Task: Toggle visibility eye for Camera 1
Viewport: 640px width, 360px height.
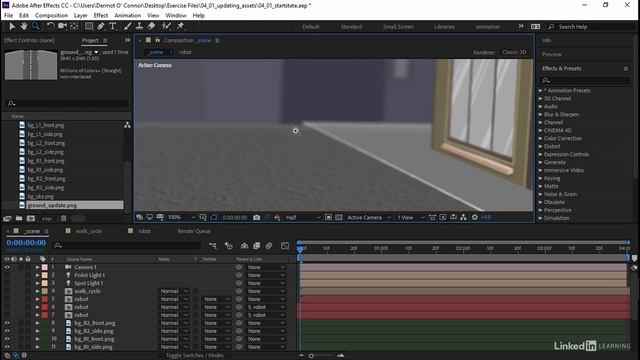Action: tap(7, 267)
